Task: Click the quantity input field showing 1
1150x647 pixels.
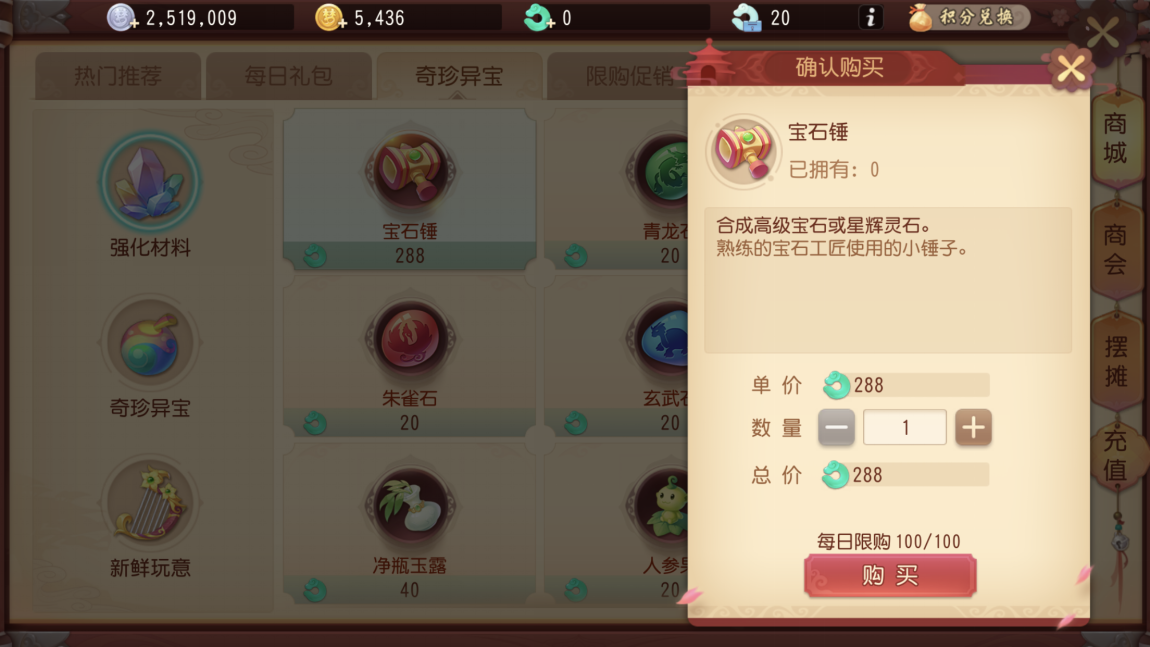Action: [x=905, y=427]
